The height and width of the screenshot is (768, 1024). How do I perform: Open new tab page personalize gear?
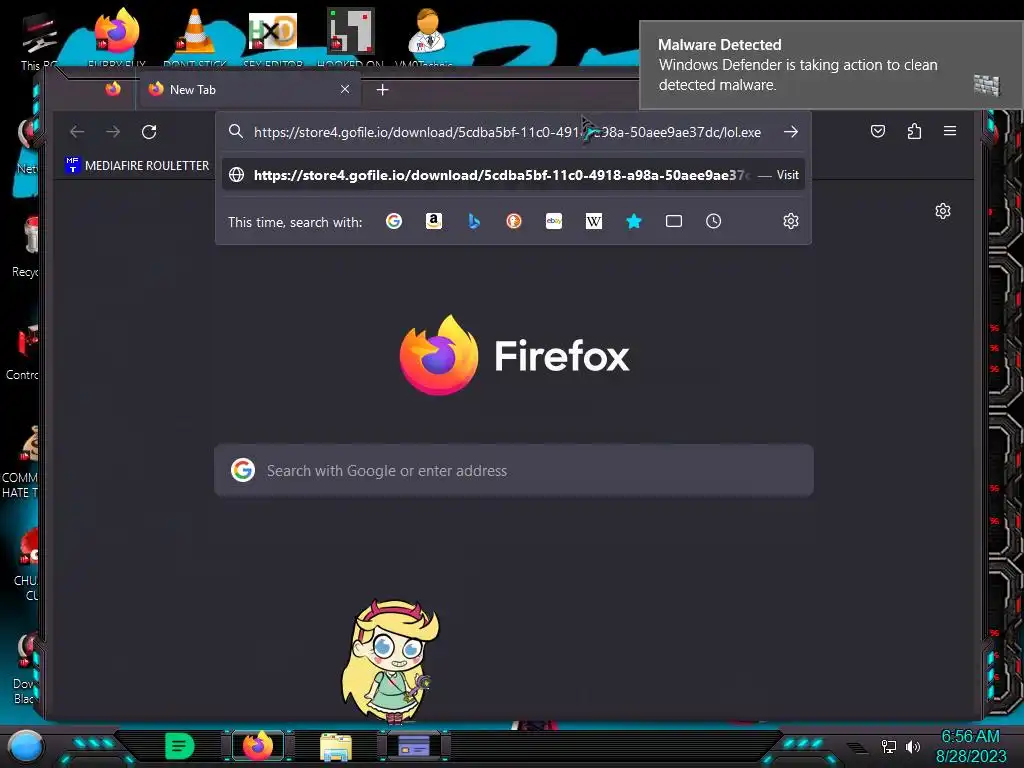942,211
